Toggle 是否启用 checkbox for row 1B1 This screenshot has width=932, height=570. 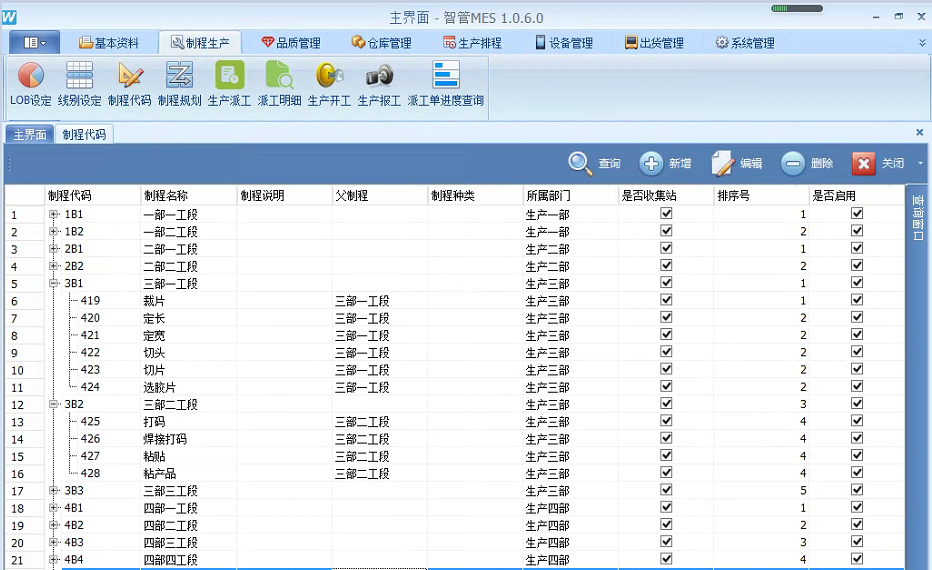857,213
